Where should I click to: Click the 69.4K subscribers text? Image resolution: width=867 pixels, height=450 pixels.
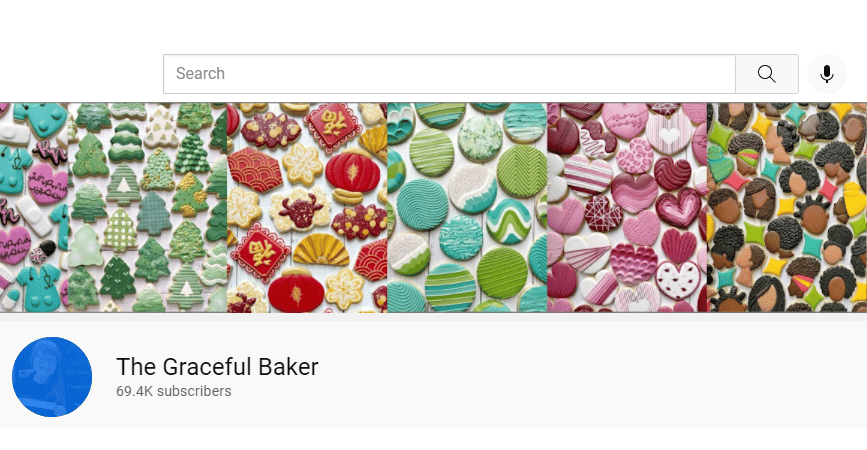coord(174,391)
